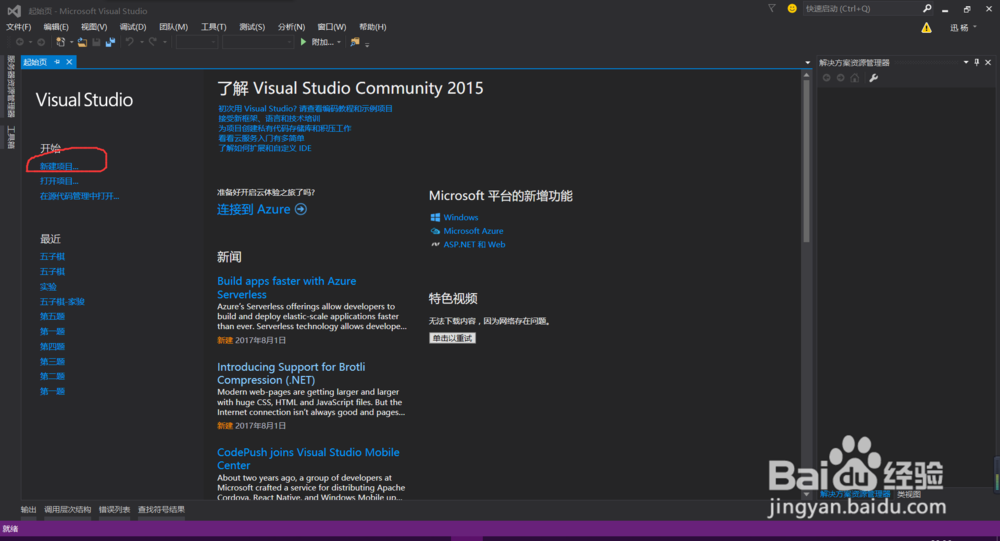This screenshot has width=1000, height=541.
Task: Click the Navigate Forward arrow icon
Action: (x=41, y=42)
